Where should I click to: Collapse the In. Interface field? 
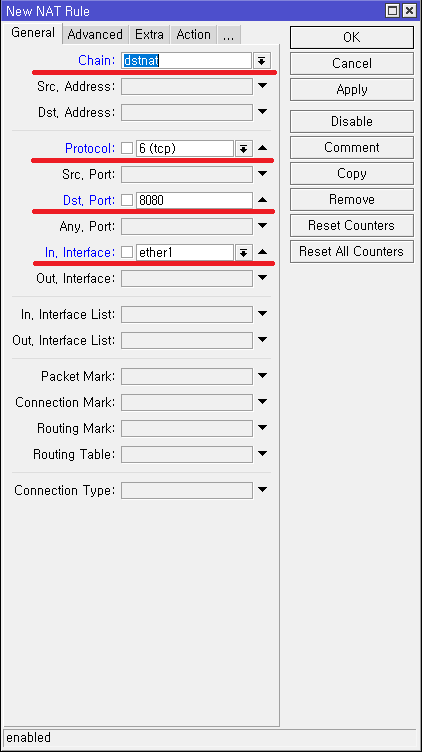click(x=262, y=252)
